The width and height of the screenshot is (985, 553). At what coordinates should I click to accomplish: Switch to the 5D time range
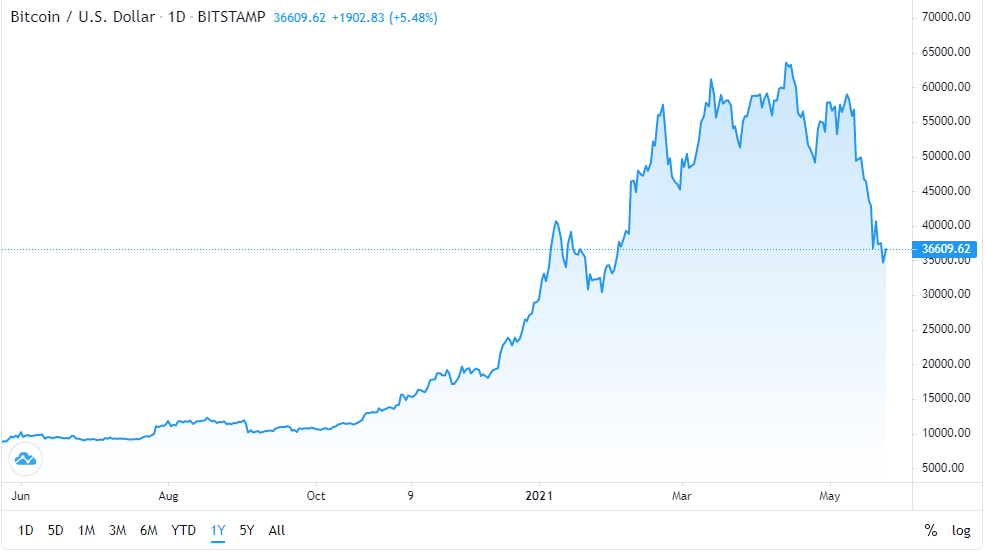click(56, 530)
